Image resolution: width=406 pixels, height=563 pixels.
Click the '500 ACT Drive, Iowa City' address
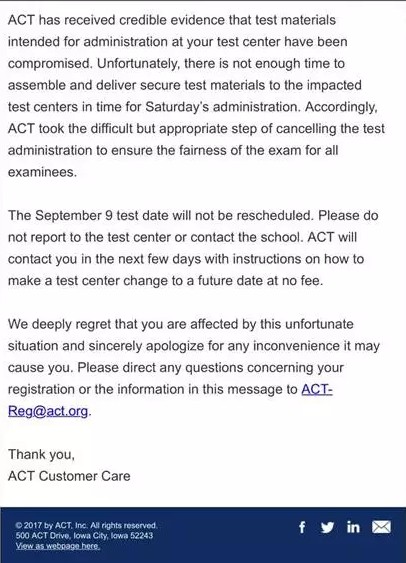(84, 536)
